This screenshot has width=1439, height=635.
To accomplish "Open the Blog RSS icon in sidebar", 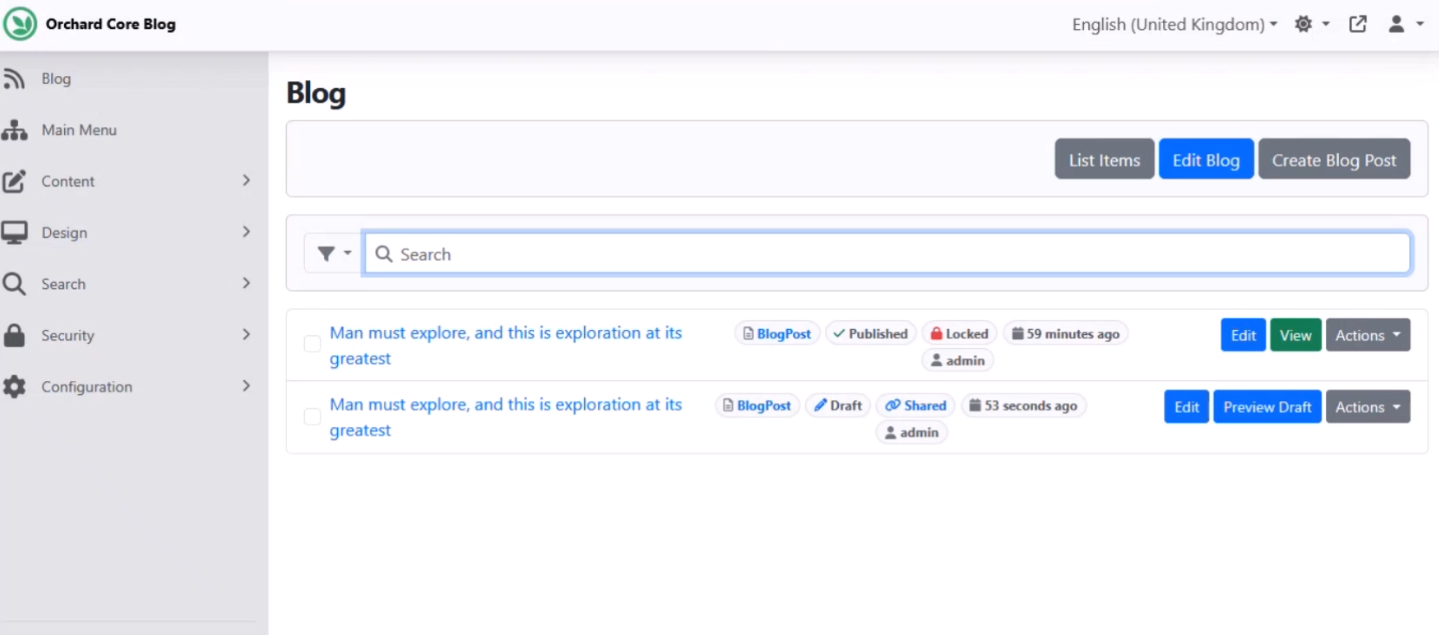I will (x=14, y=78).
